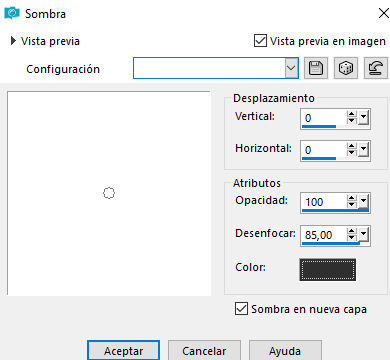
Task: Open the Configuración presets dropdown
Action: [x=291, y=68]
